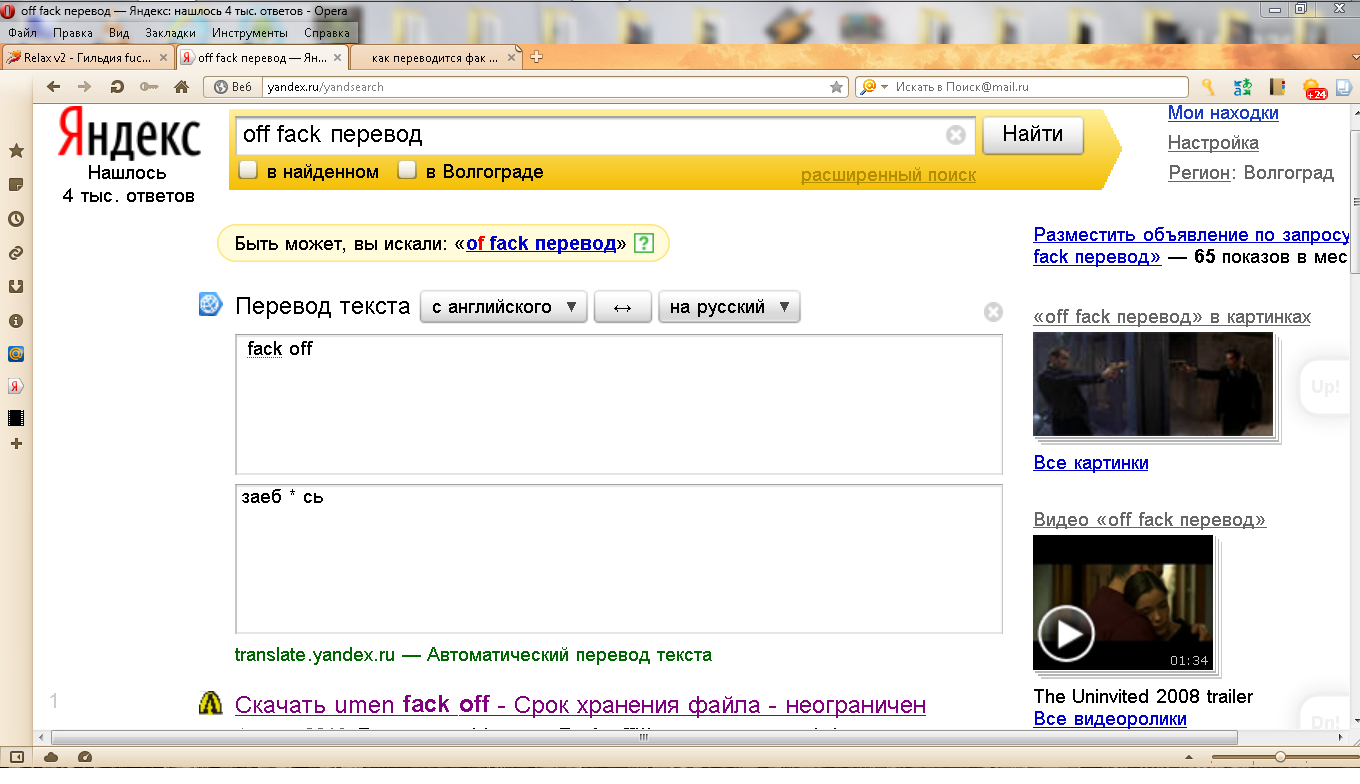The height and width of the screenshot is (784, 1360).
Task: Play the 'The Uninvited 2008 trailer' video thumbnail
Action: 1121,603
